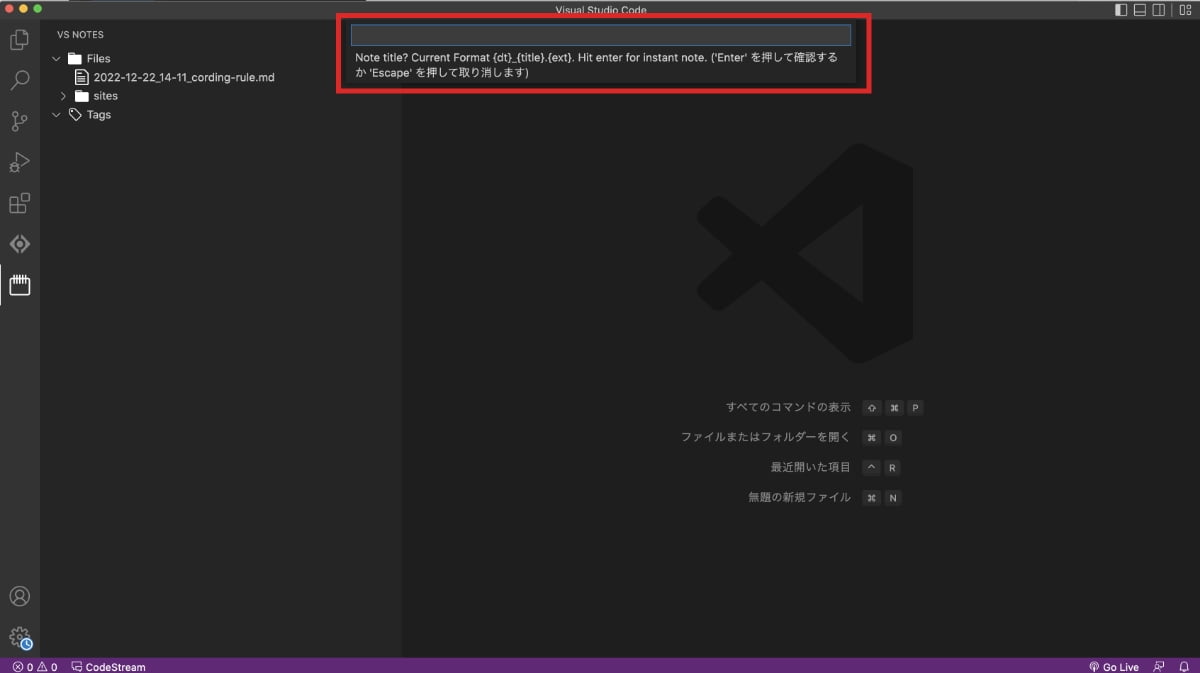Select the VS Notes notepad icon

[x=19, y=286]
